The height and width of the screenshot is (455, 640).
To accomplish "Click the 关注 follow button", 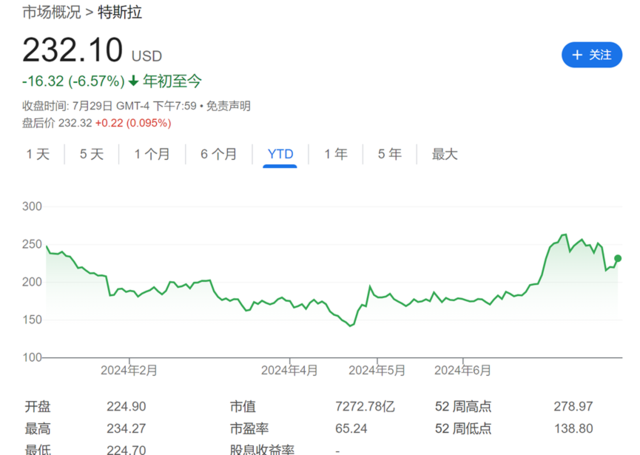I will coord(591,55).
